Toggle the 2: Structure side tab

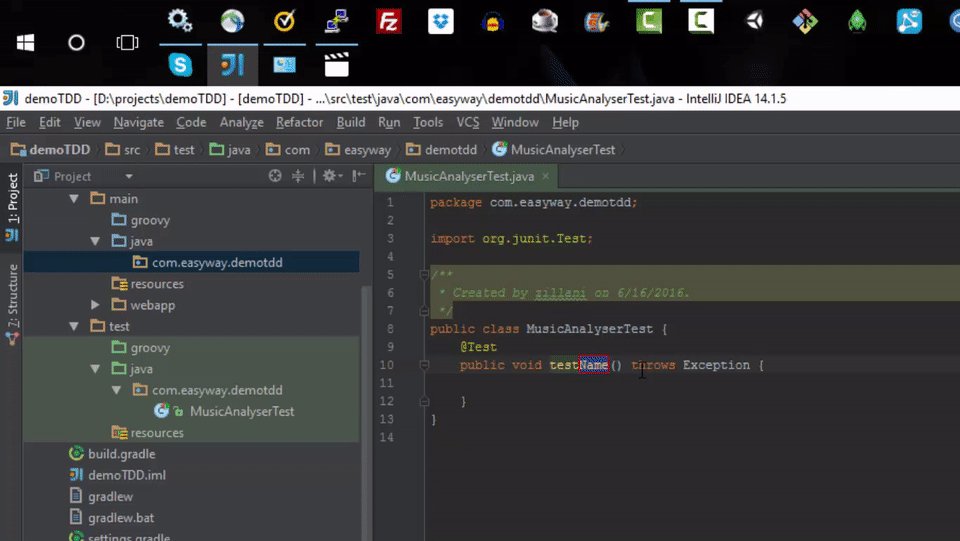click(12, 304)
